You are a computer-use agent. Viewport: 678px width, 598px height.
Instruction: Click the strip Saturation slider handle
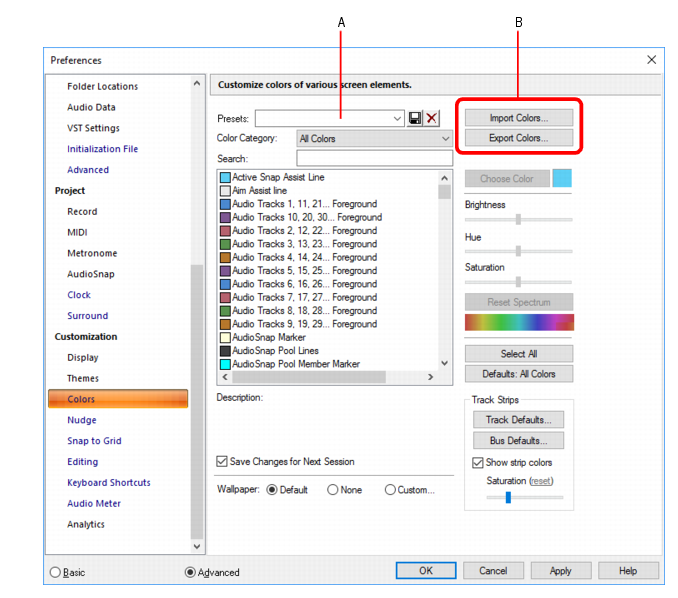508,497
